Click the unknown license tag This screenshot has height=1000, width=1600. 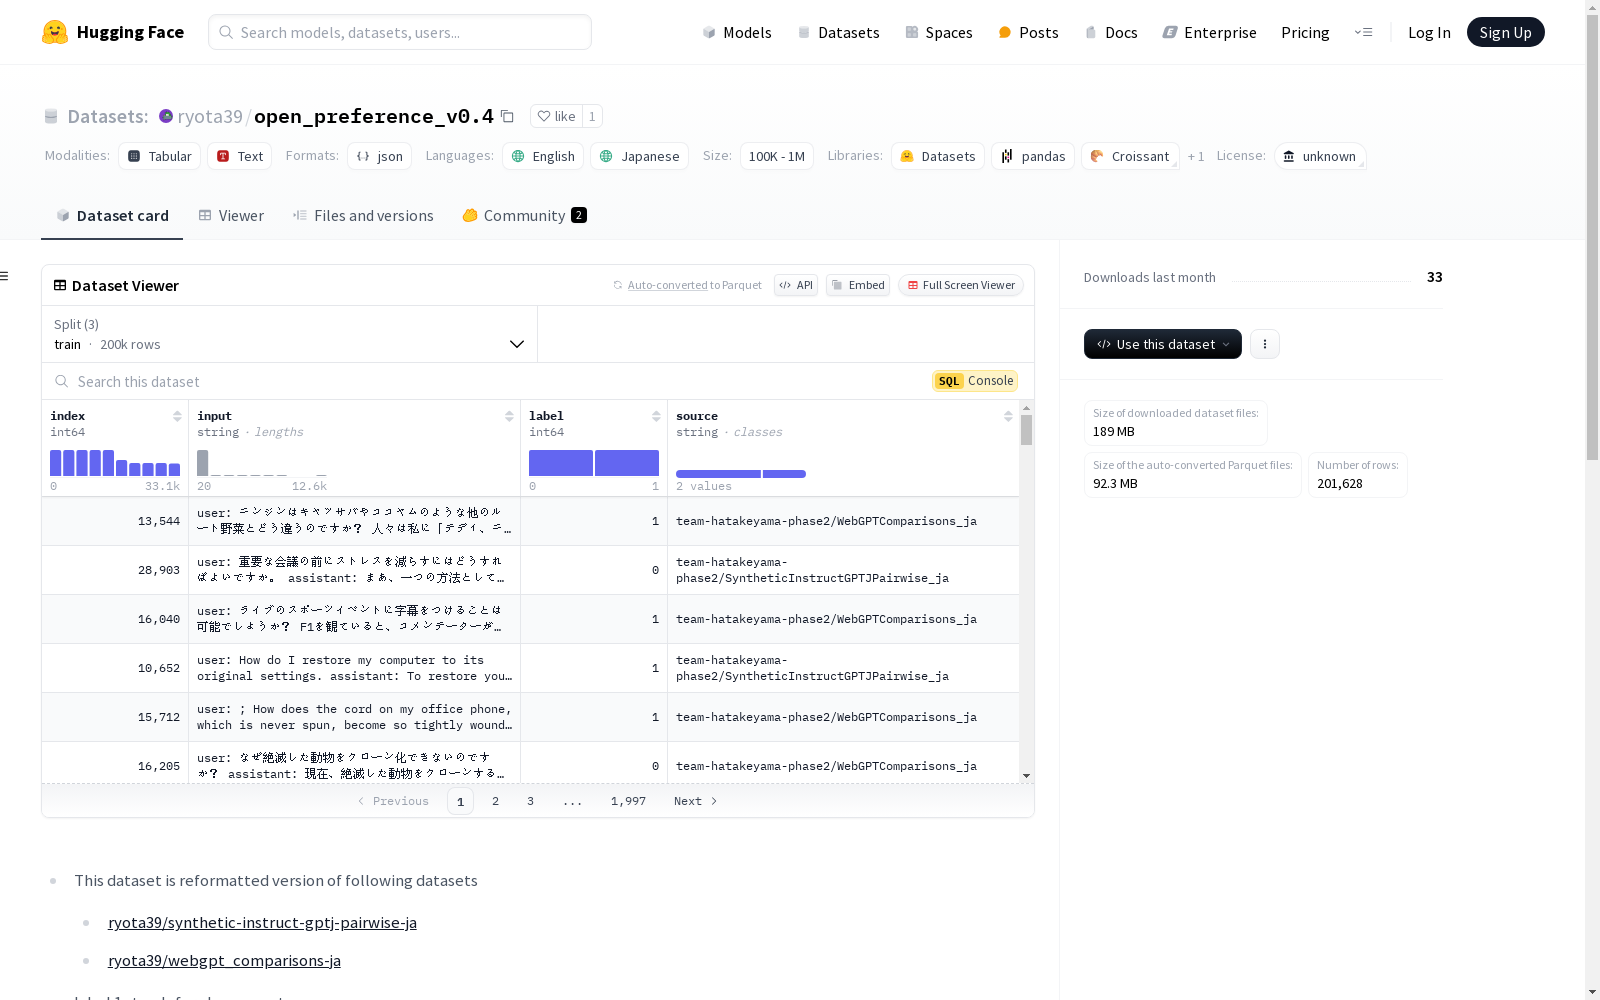coord(1320,156)
